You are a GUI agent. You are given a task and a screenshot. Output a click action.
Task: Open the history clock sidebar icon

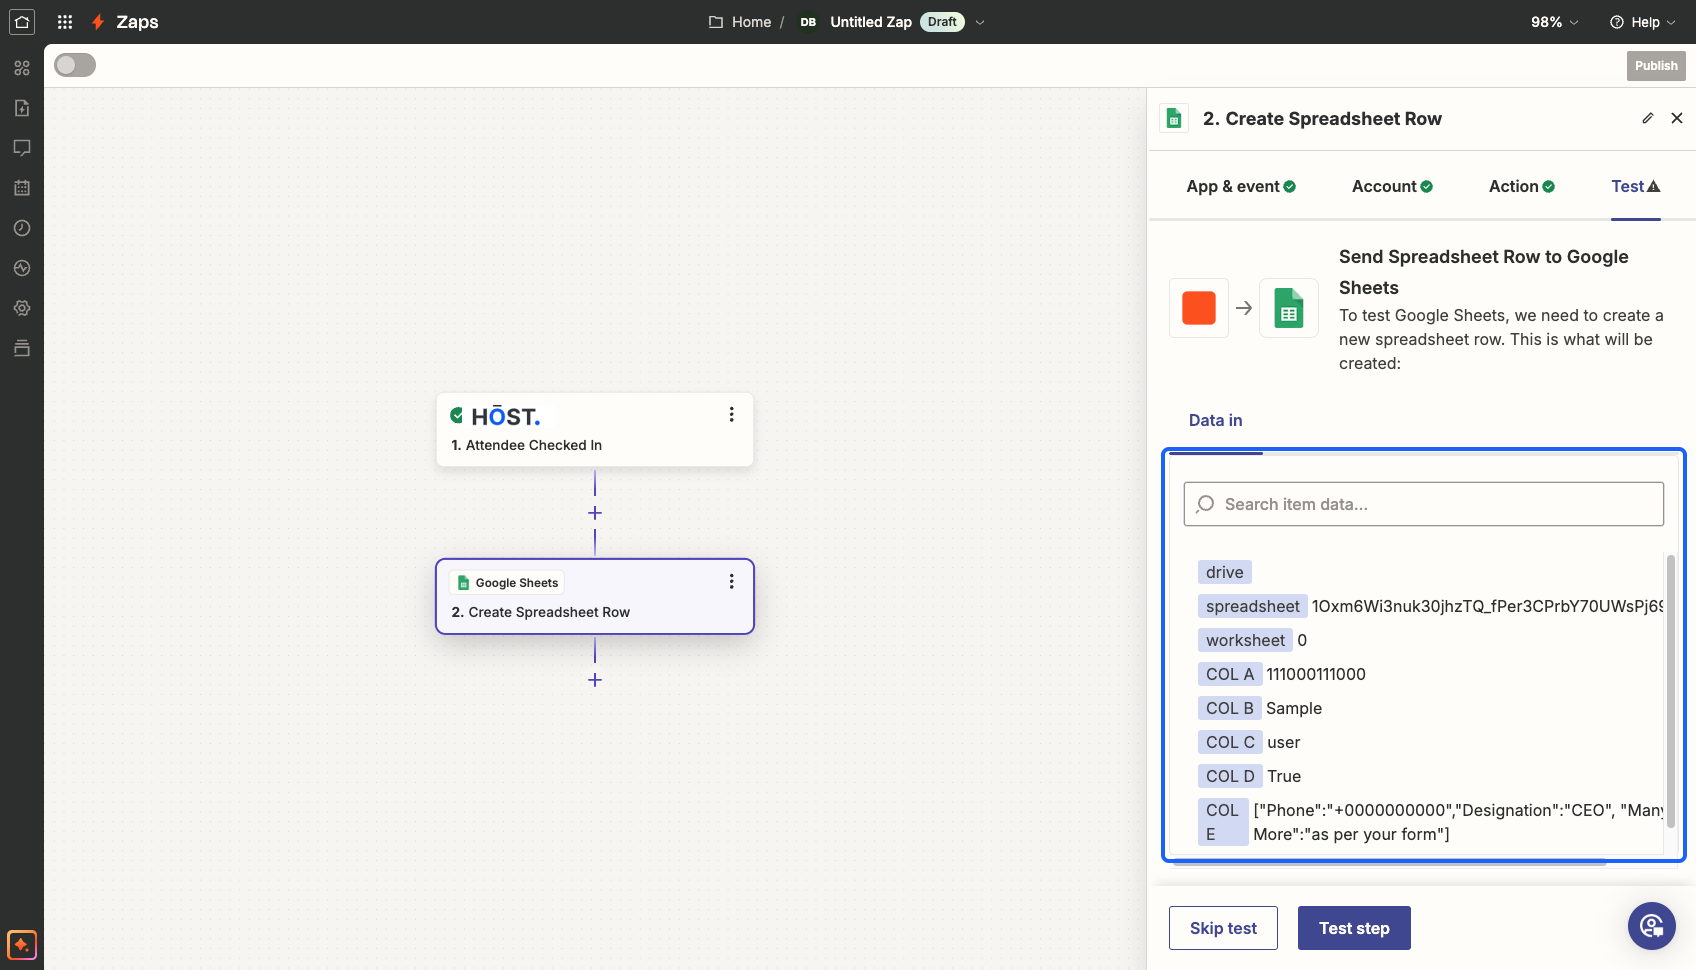pos(22,228)
